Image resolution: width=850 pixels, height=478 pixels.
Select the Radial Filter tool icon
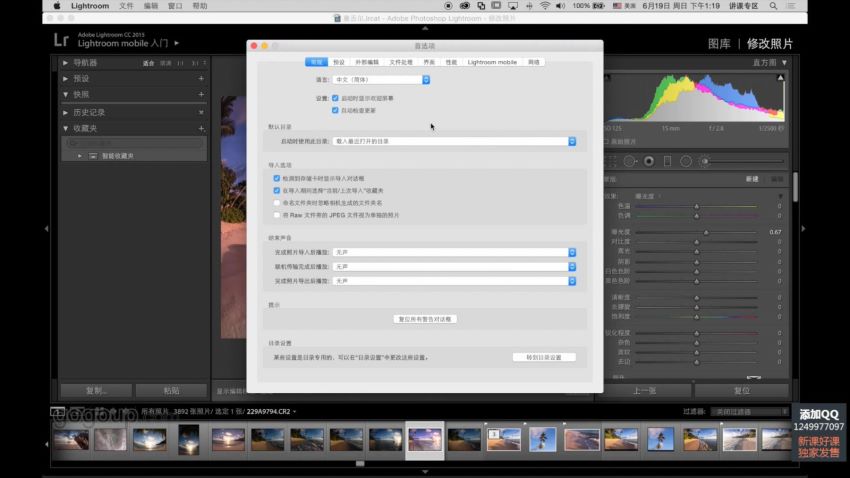click(x=686, y=162)
